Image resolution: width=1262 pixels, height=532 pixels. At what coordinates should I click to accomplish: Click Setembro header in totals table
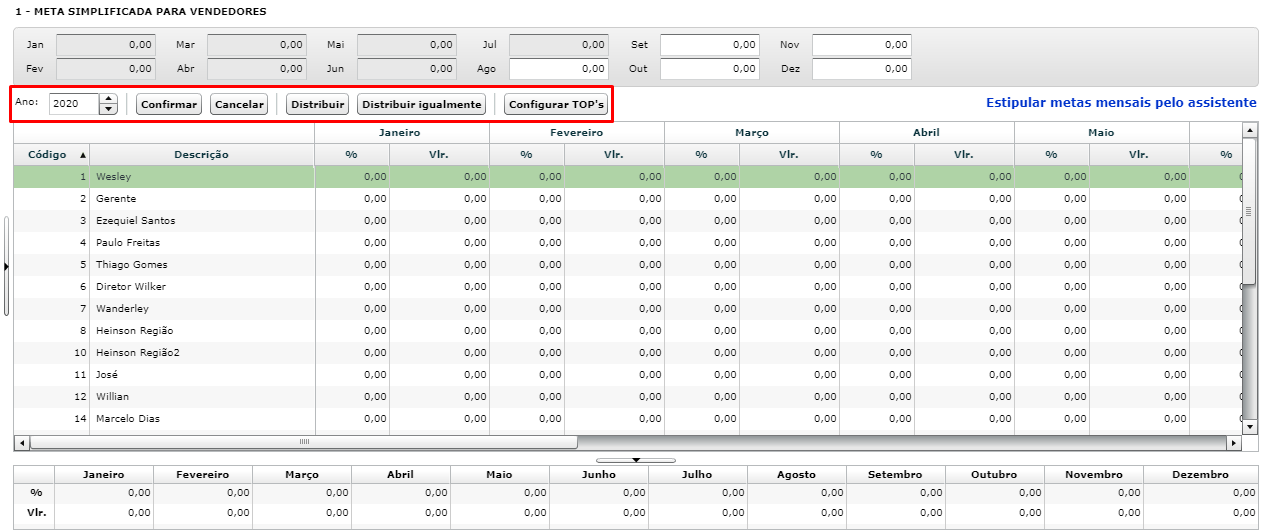[896, 475]
